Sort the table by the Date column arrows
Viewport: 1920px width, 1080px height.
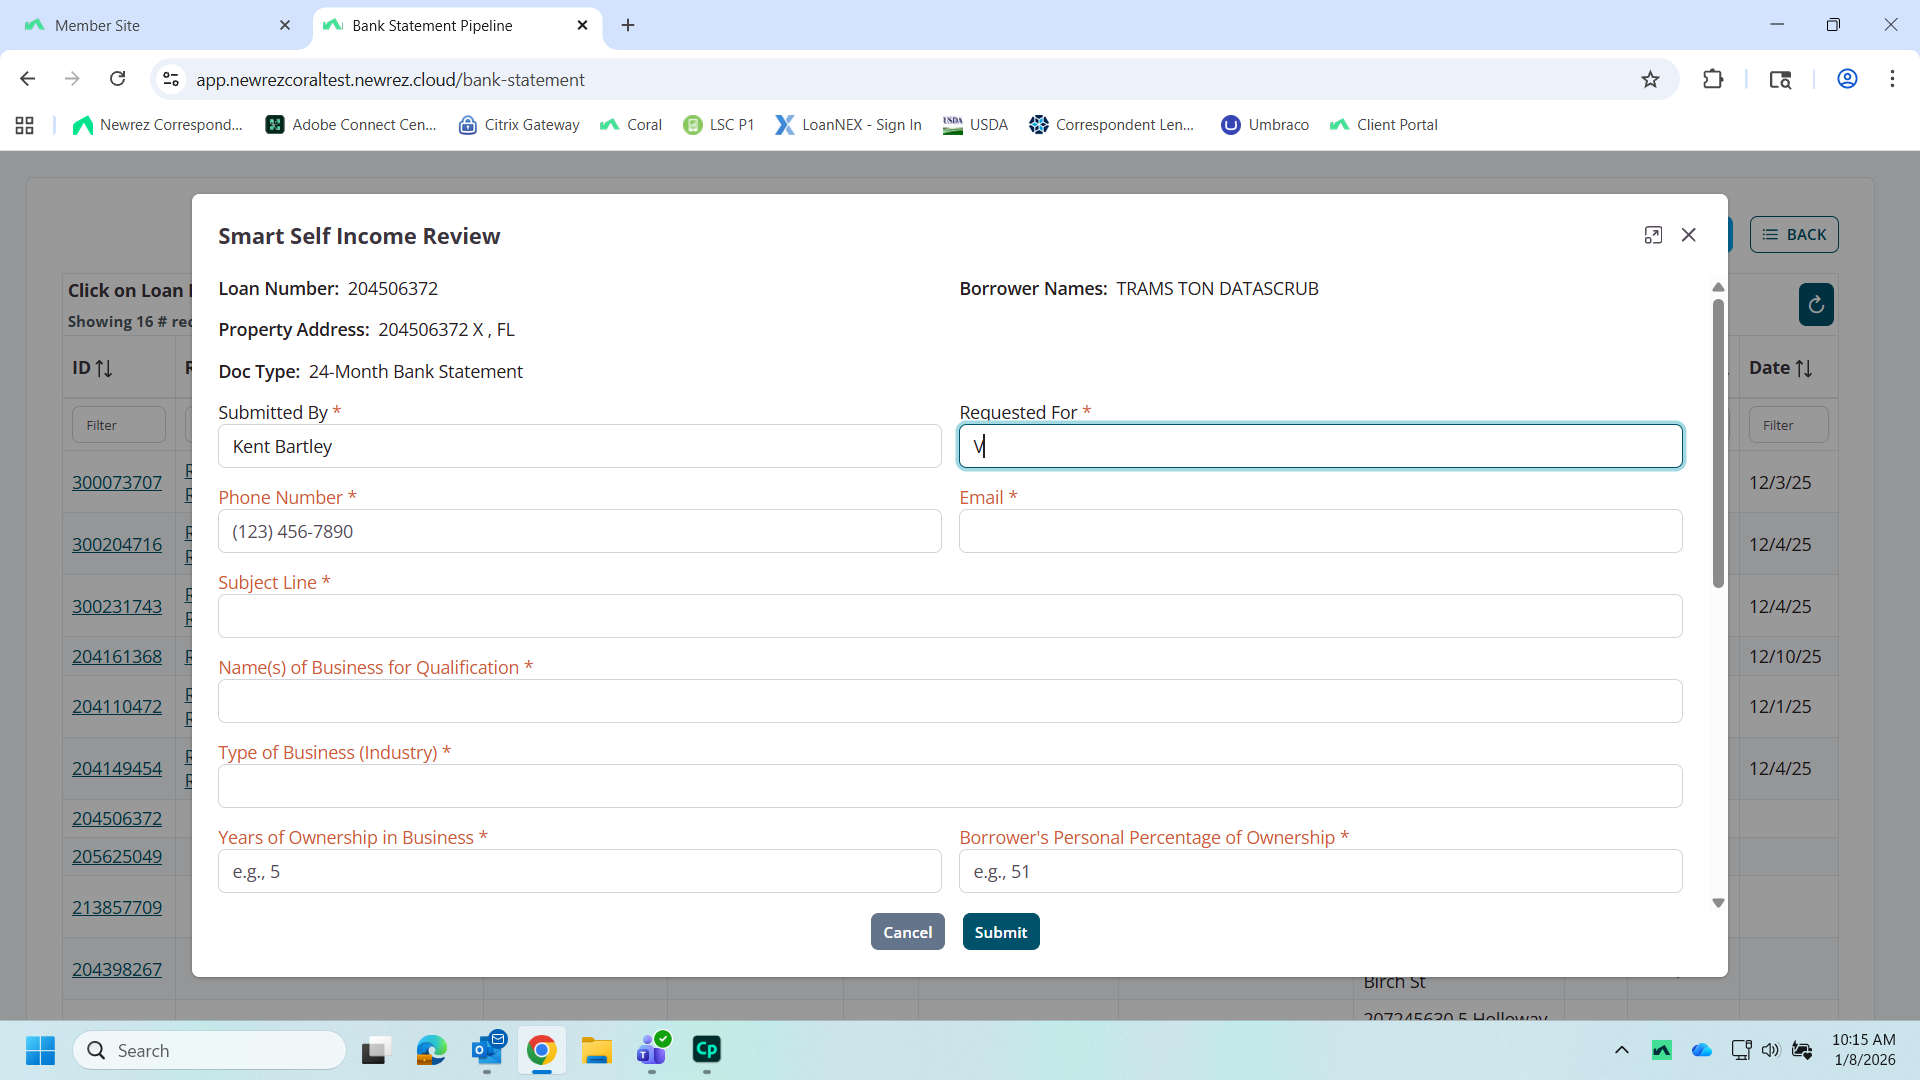[x=1804, y=368]
